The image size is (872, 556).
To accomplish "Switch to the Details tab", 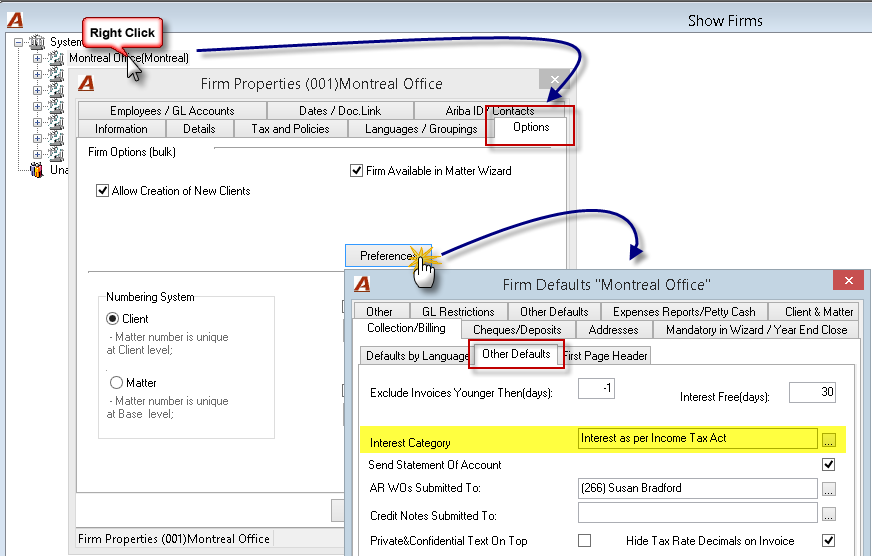I will point(199,129).
